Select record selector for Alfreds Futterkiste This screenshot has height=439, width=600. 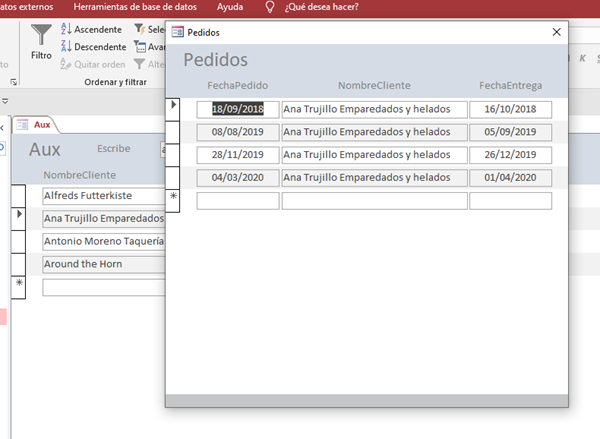coord(18,196)
